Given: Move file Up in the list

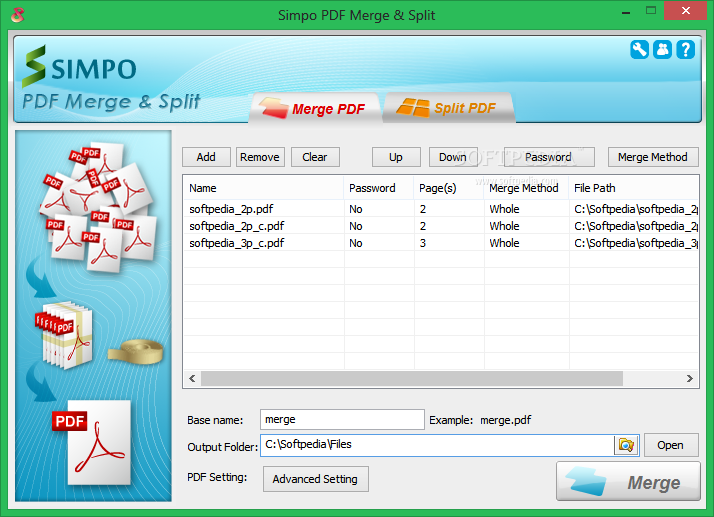Looking at the screenshot, I should tap(396, 157).
